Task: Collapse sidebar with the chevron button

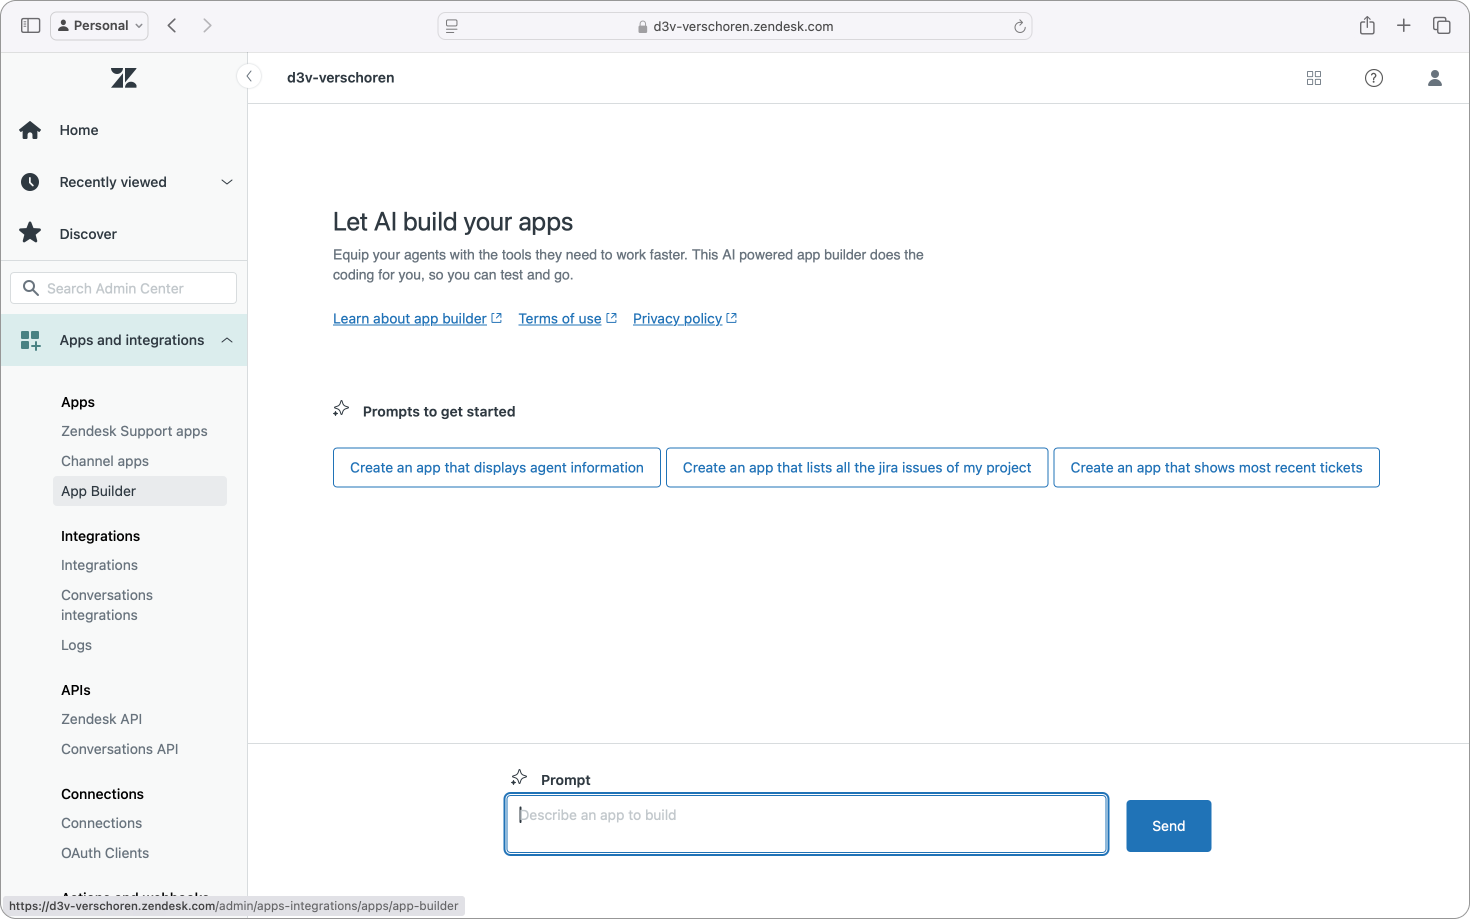Action: pos(249,76)
